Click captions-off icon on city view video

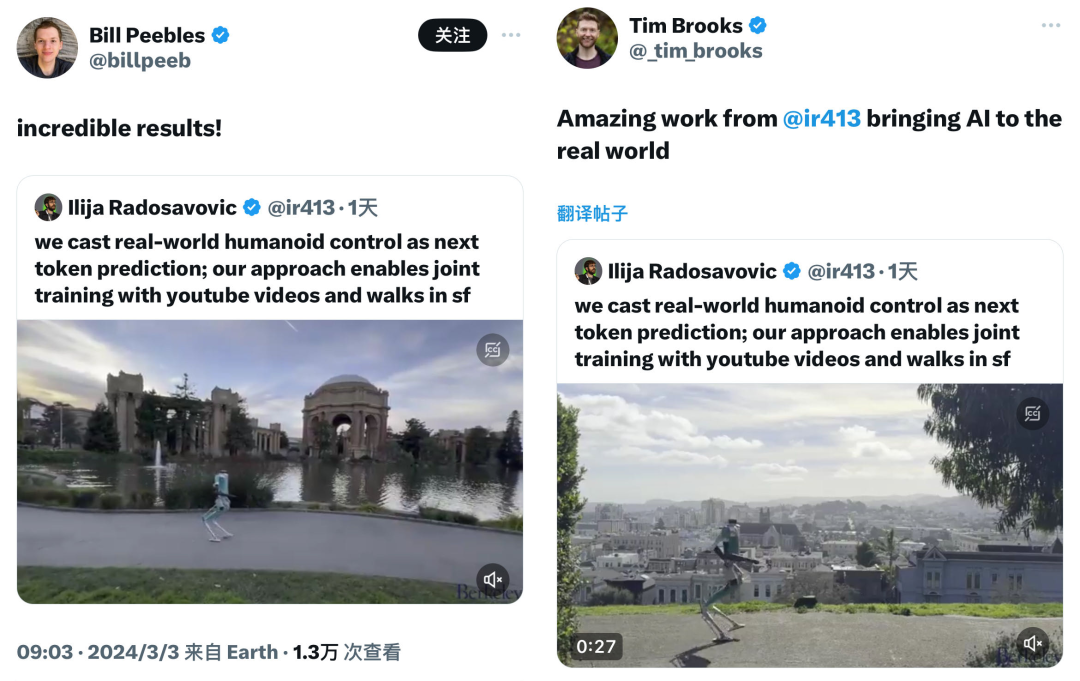[x=1032, y=414]
